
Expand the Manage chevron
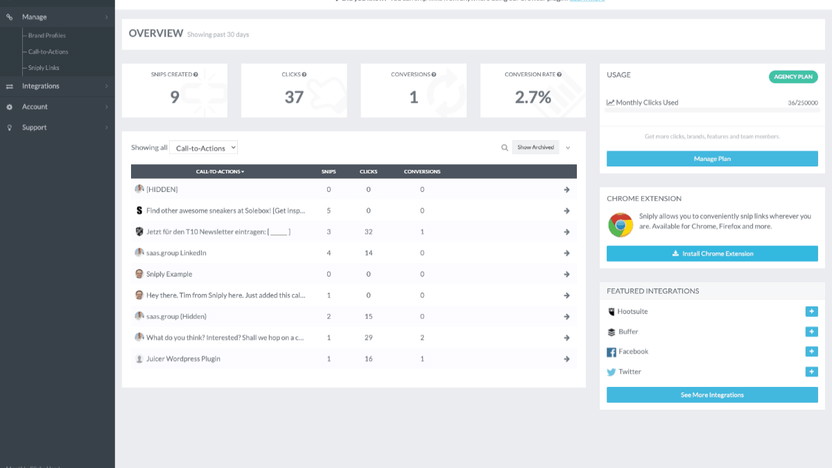point(107,17)
